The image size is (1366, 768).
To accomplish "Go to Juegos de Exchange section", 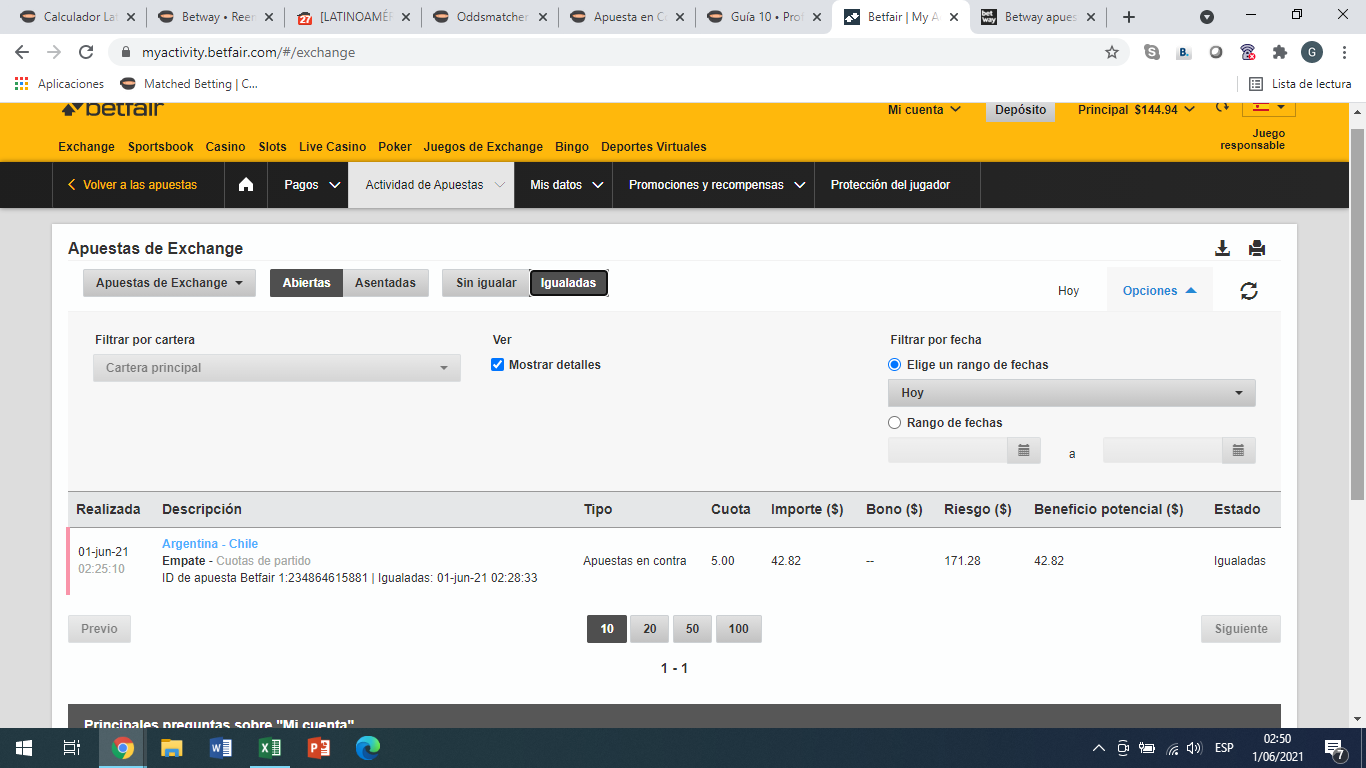I will click(x=483, y=147).
